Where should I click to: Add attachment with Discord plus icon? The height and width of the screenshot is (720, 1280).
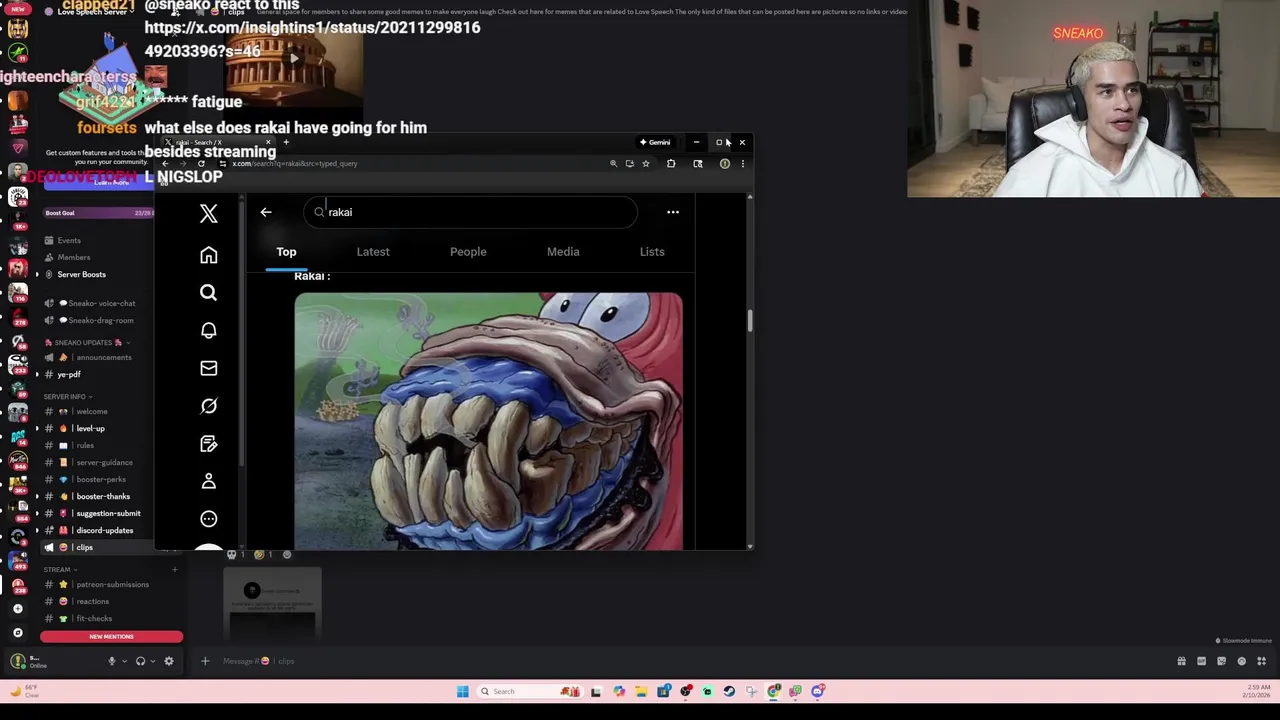pos(205,661)
